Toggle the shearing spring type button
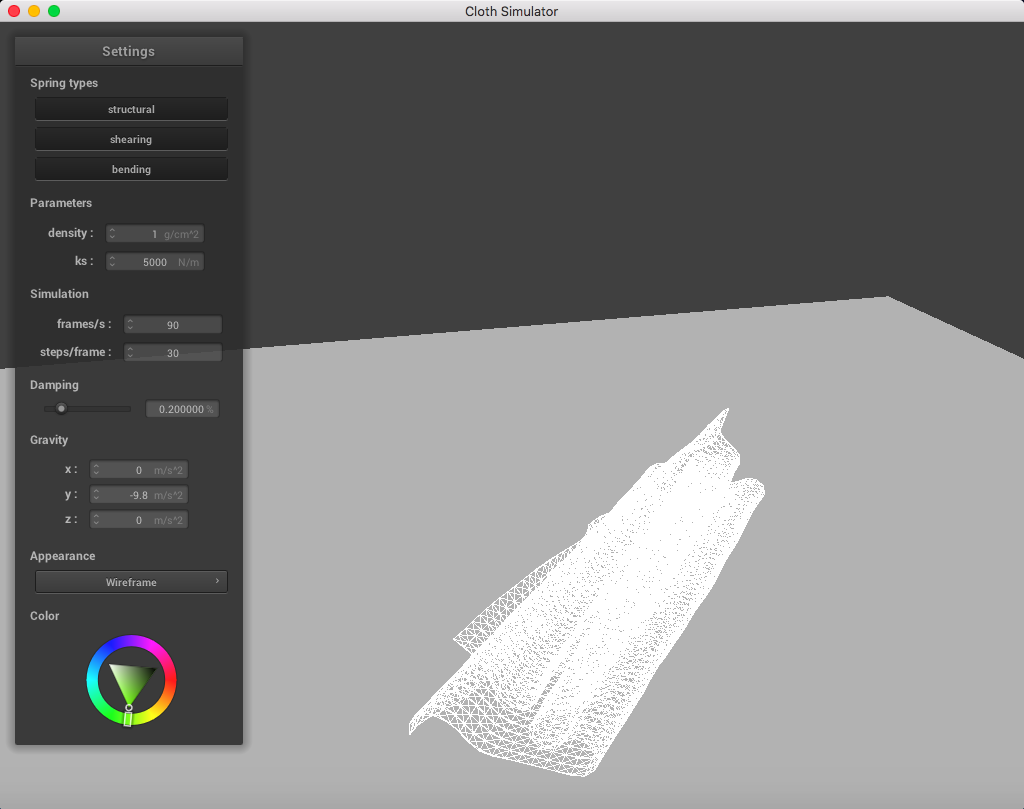The width and height of the screenshot is (1024, 809). coord(131,139)
